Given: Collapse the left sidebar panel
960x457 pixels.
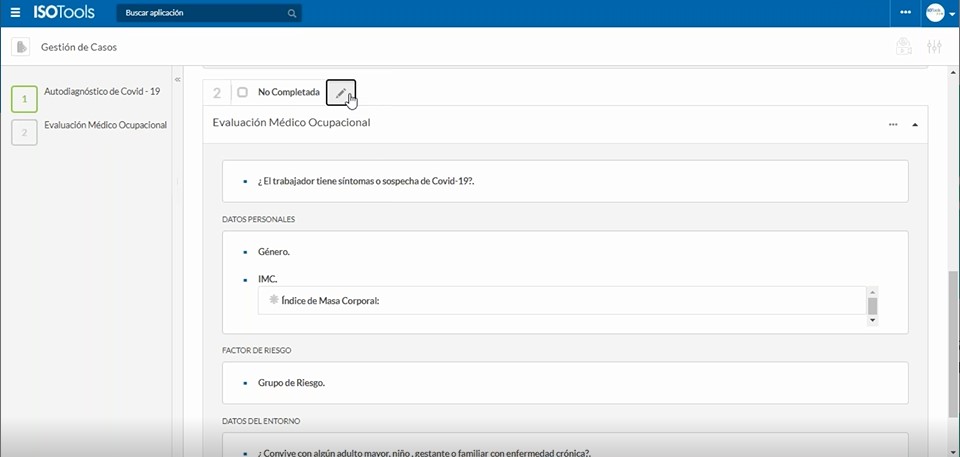Looking at the screenshot, I should pyautogui.click(x=178, y=79).
